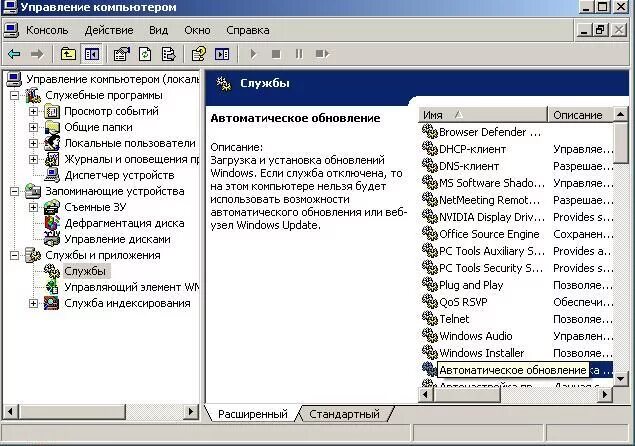The width and height of the screenshot is (635, 446).
Task: Pause the service with the Pause button
Action: [299, 54]
